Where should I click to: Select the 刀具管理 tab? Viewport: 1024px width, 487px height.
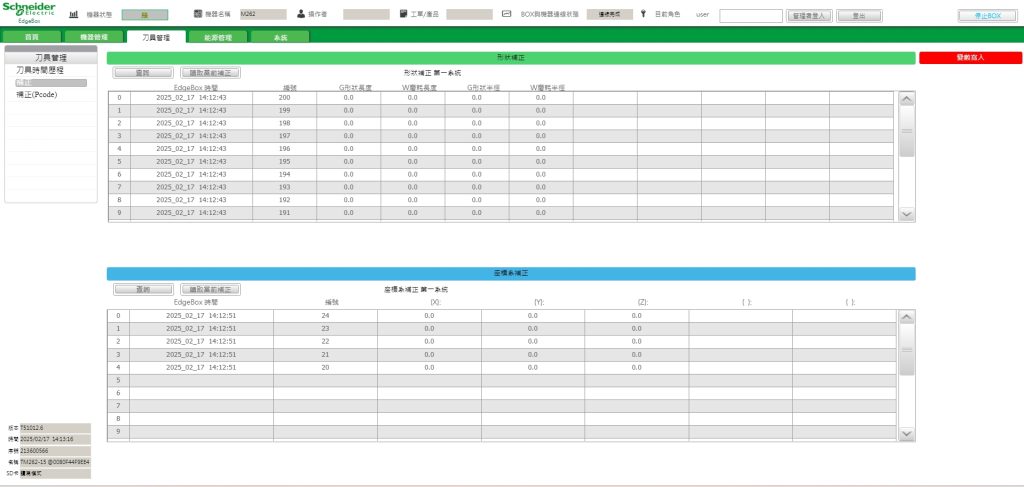[x=155, y=37]
